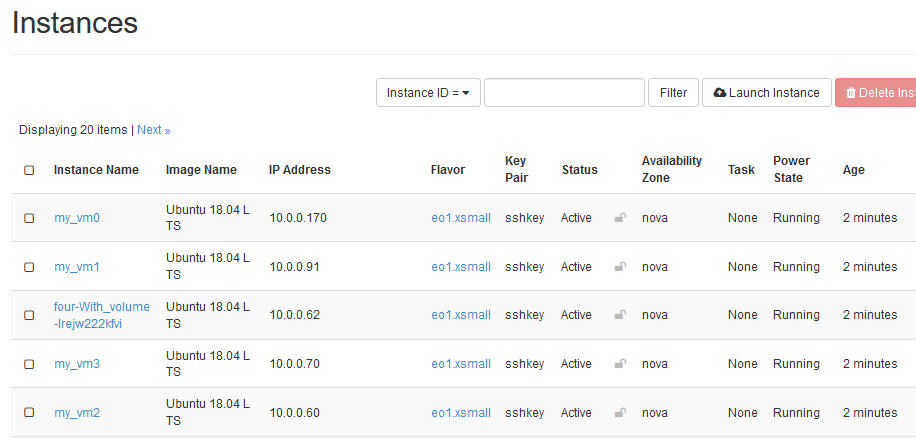
Task: Click the red Delete Instances button
Action: tap(878, 93)
